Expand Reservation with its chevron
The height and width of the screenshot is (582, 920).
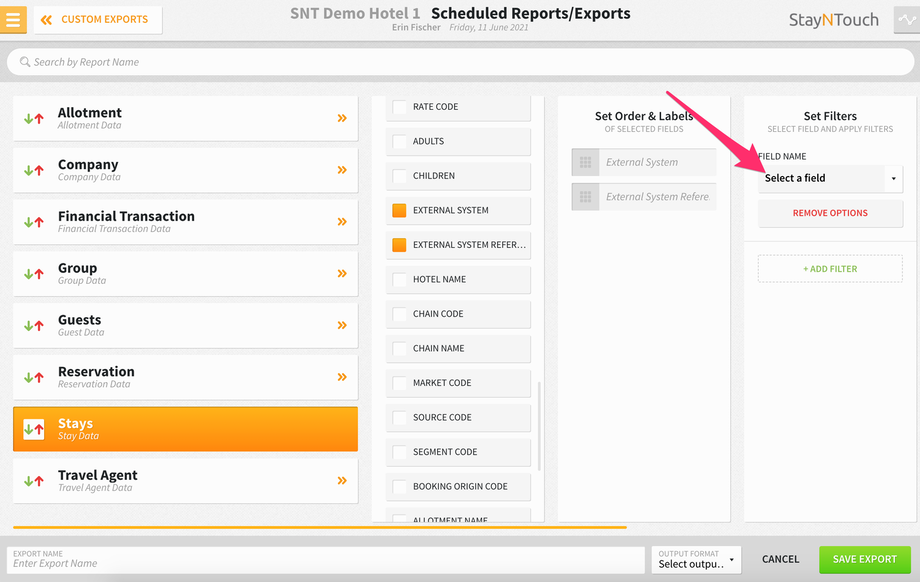coord(342,377)
